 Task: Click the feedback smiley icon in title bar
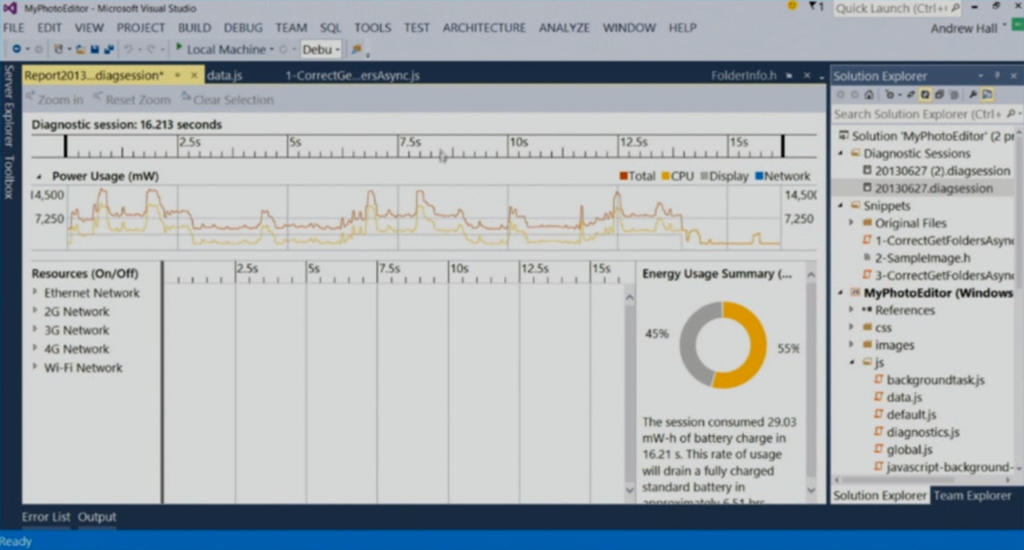click(x=792, y=7)
